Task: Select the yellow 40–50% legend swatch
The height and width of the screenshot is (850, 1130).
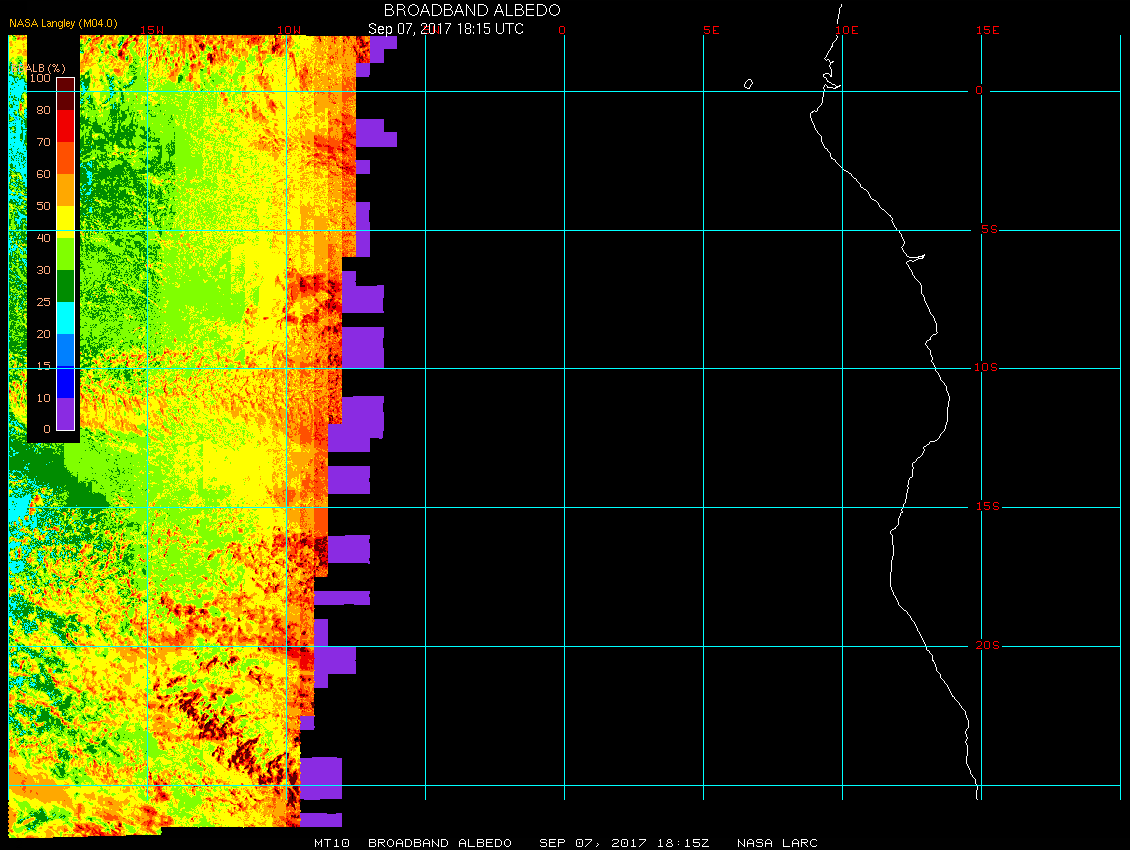Action: (65, 221)
